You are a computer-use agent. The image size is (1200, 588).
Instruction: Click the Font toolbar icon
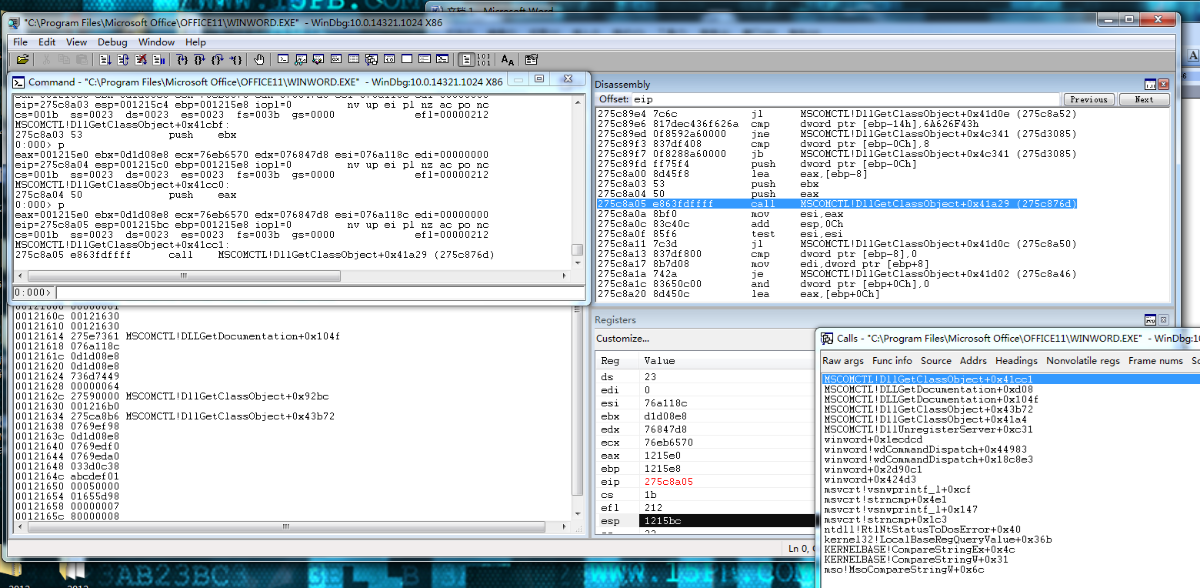508,60
